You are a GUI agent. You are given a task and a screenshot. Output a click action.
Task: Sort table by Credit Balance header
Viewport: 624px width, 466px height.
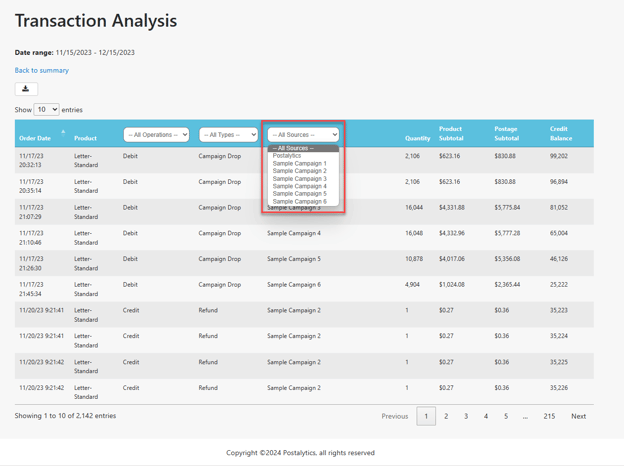pyautogui.click(x=561, y=134)
